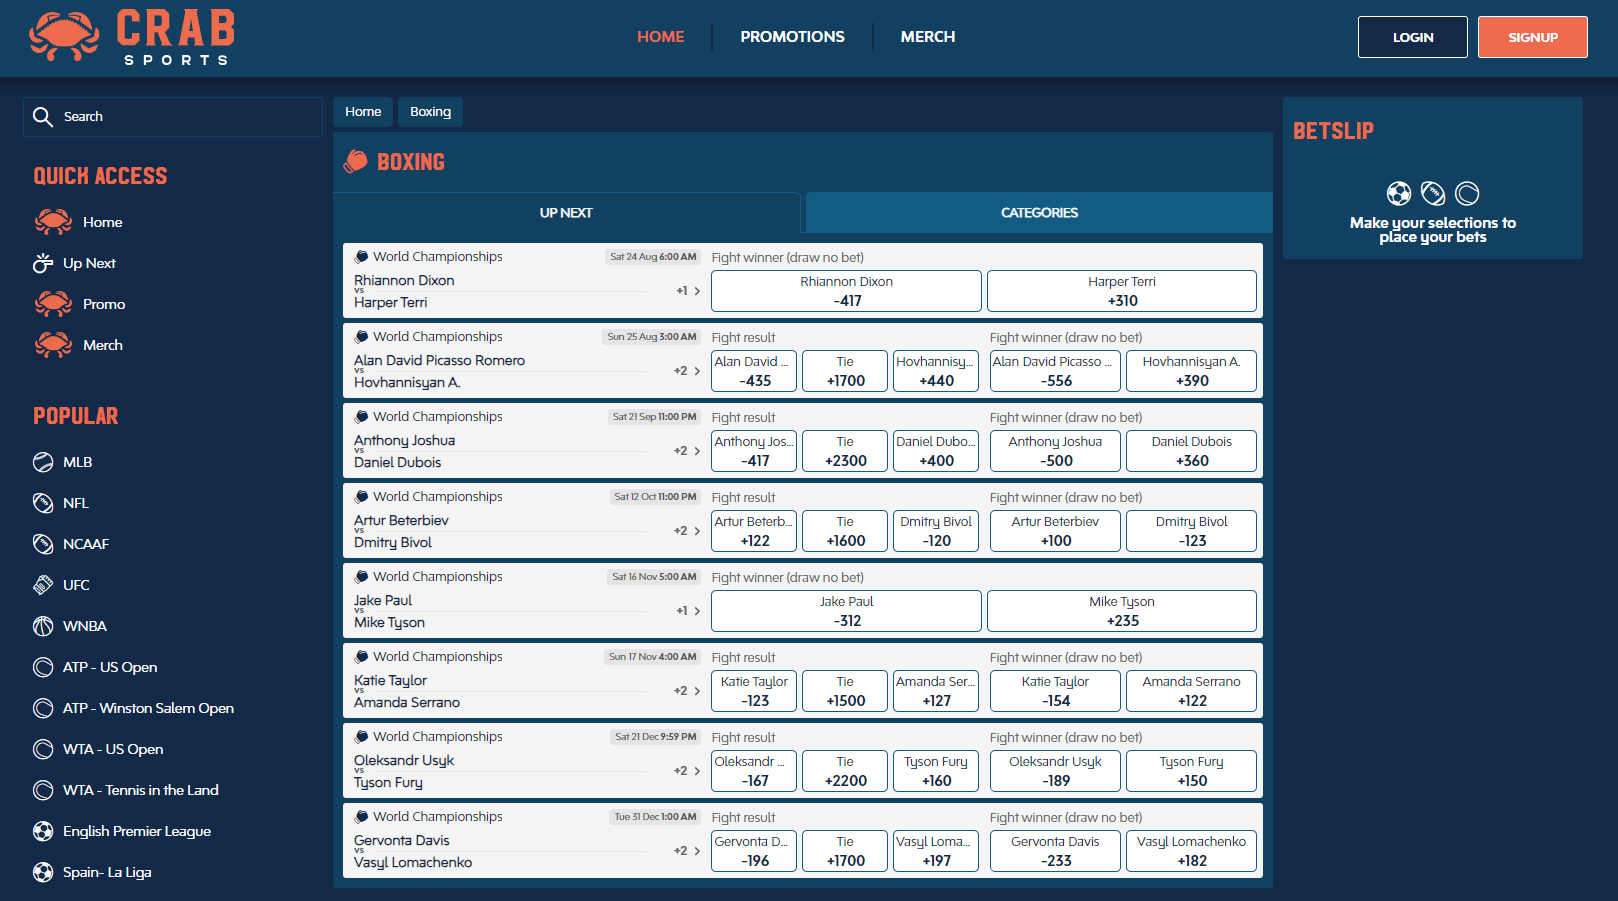The image size is (1618, 901).
Task: Expand +2 markets for Beterbiev vs Bivol
Action: pos(687,531)
